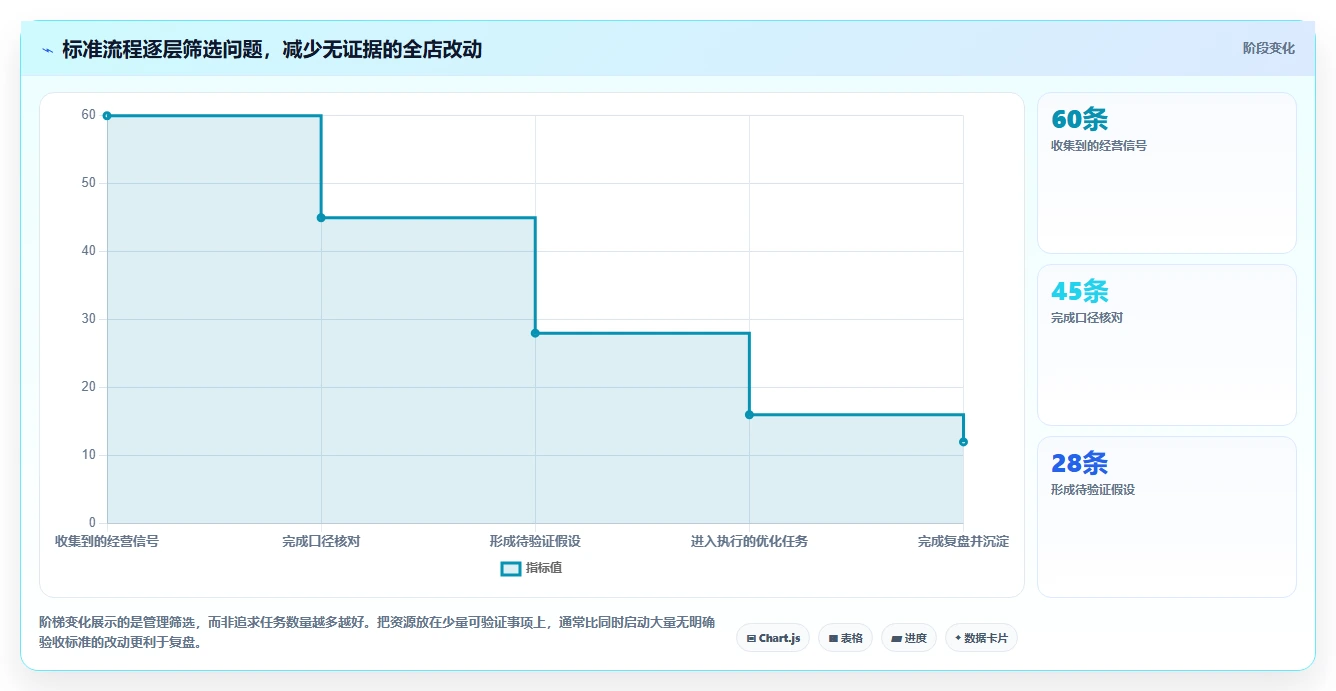Click x-axis label 收集到的经营信号
Screen dimensions: 1336x691
(107, 541)
